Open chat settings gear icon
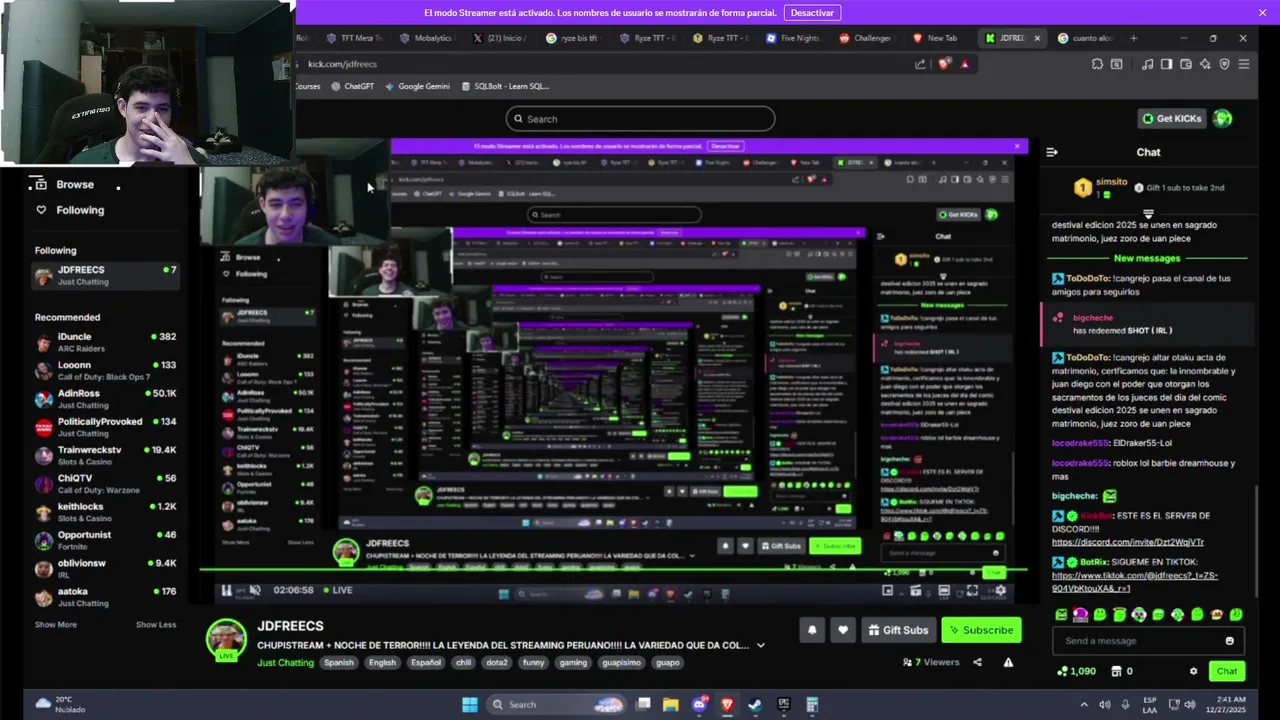This screenshot has height=720, width=1280. pos(1193,671)
